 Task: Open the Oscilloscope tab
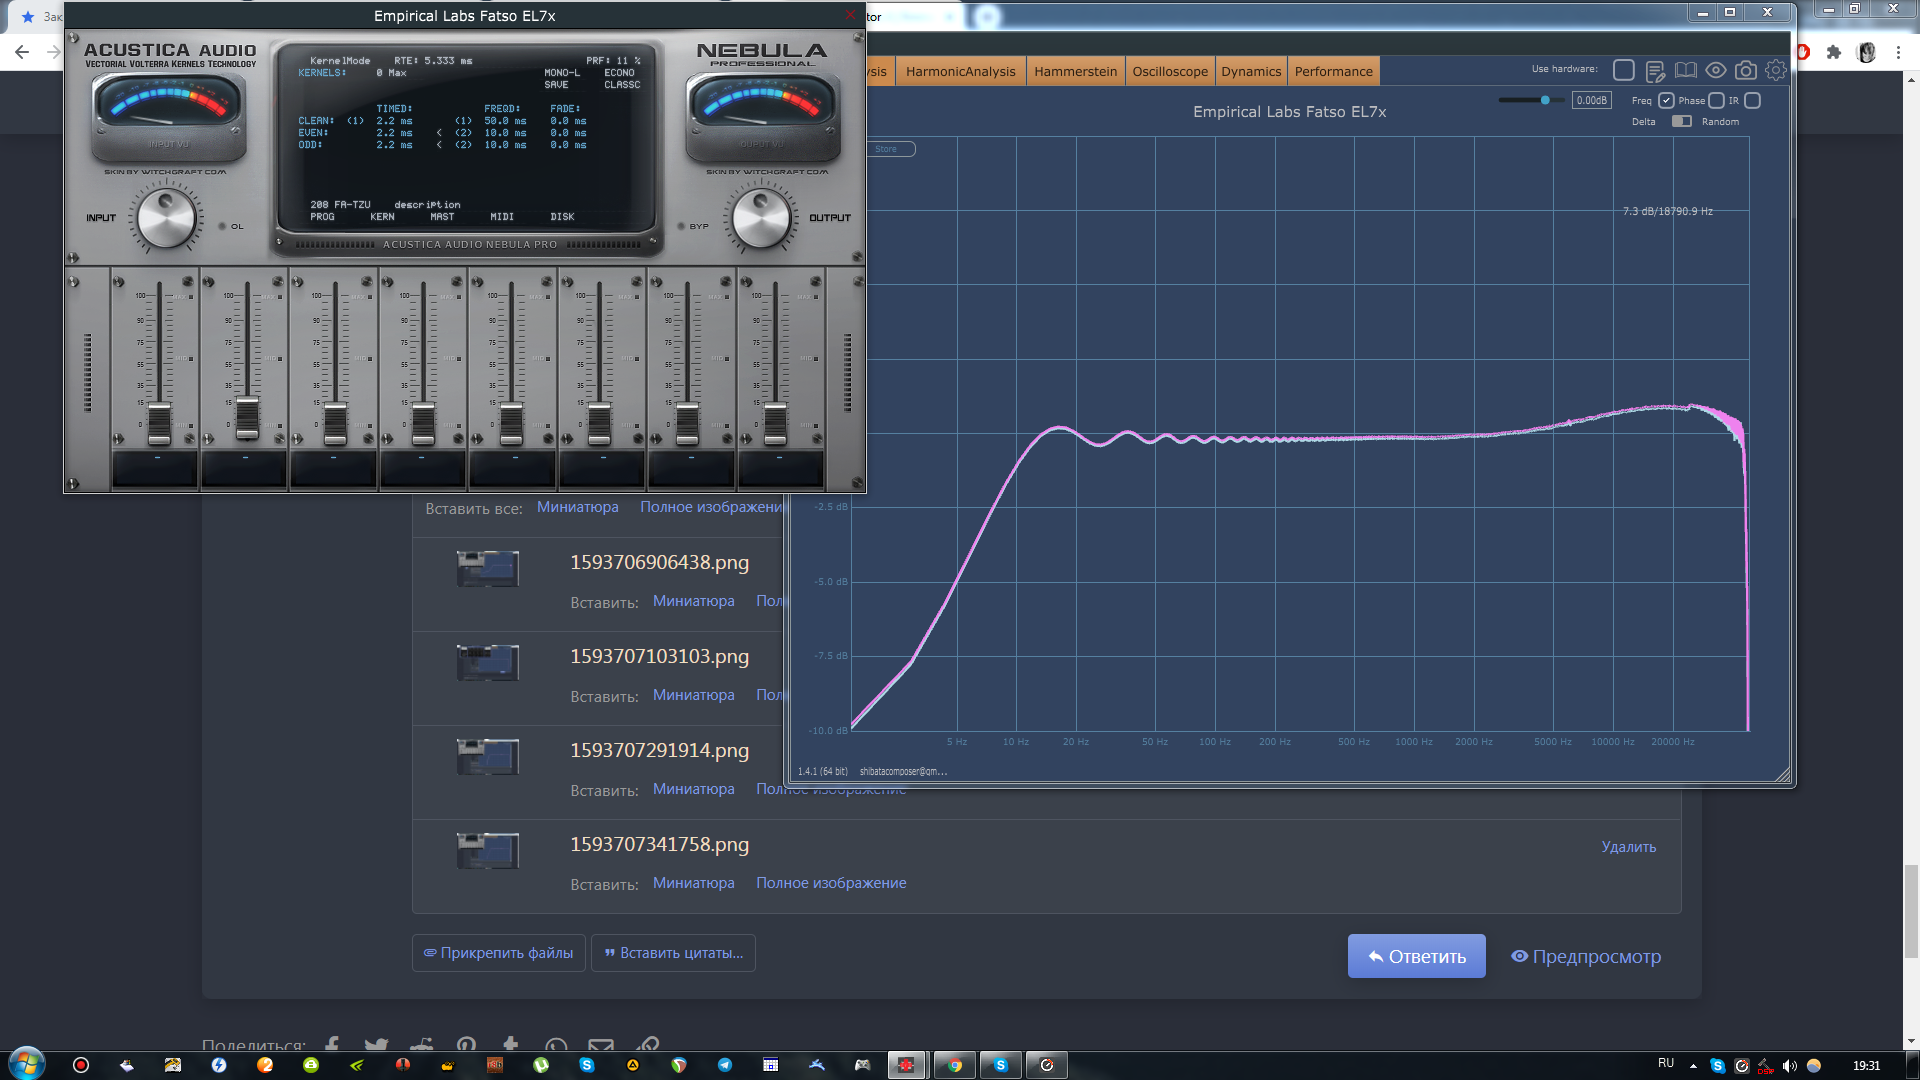[x=1170, y=71]
